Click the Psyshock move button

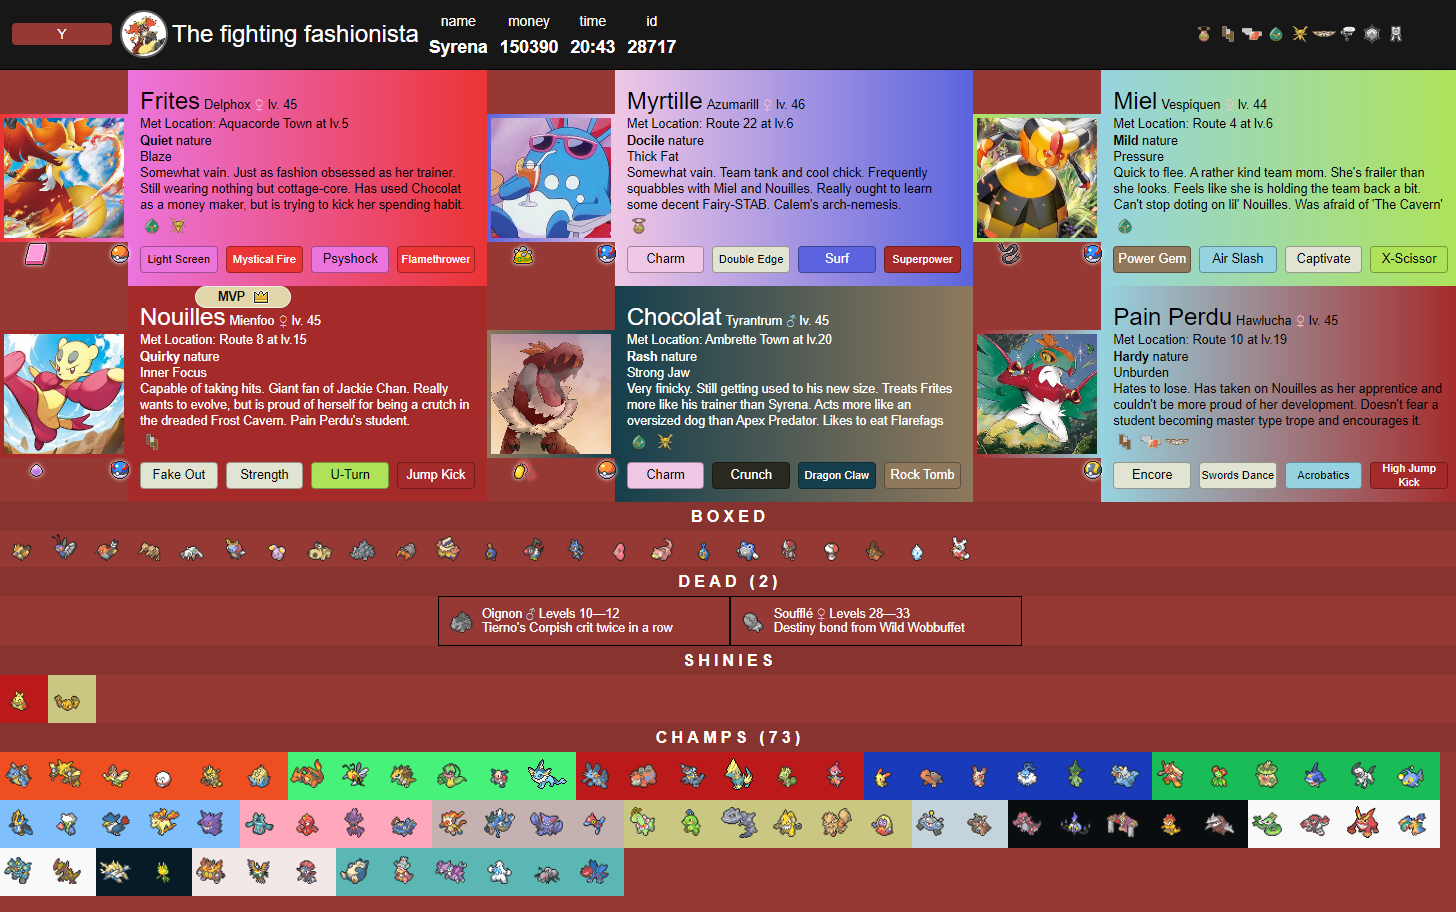pos(350,259)
